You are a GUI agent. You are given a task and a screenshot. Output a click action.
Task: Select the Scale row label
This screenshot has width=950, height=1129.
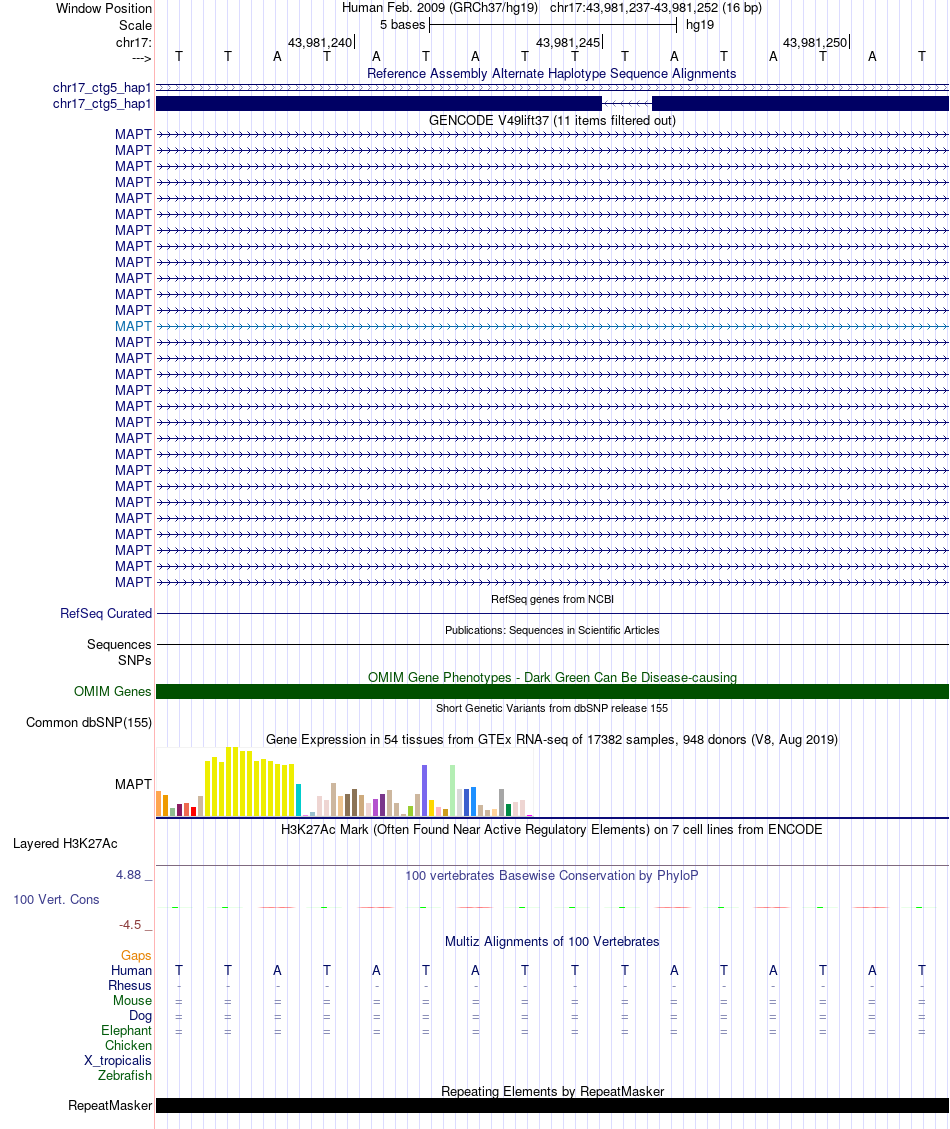[x=135, y=25]
